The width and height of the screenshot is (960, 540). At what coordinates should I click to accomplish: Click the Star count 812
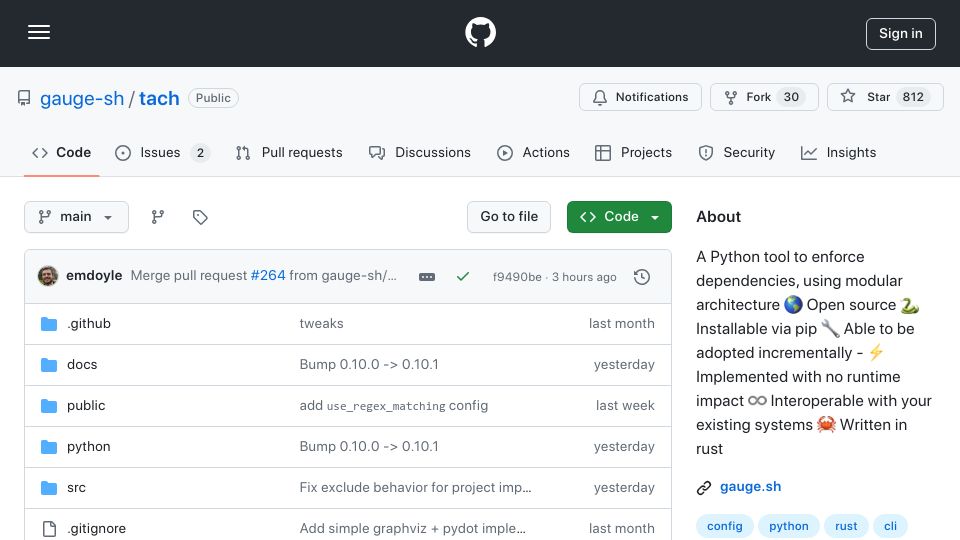tap(913, 97)
